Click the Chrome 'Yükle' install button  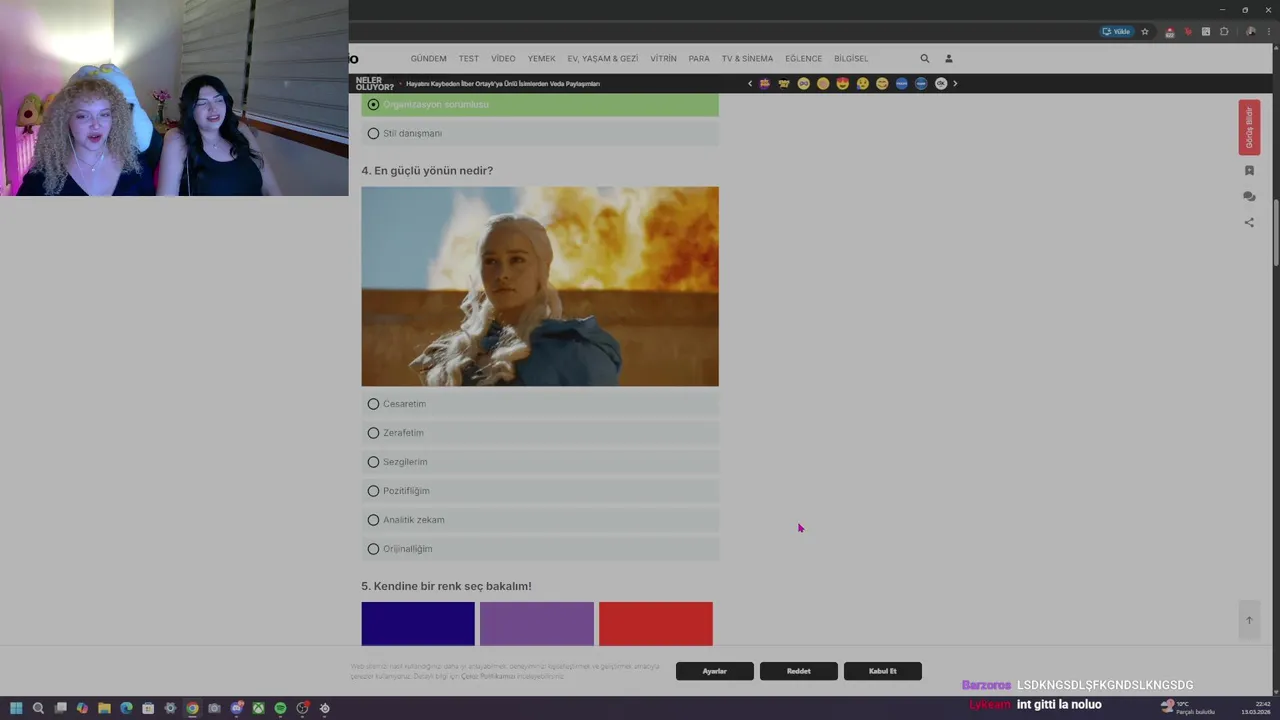pyautogui.click(x=1116, y=32)
